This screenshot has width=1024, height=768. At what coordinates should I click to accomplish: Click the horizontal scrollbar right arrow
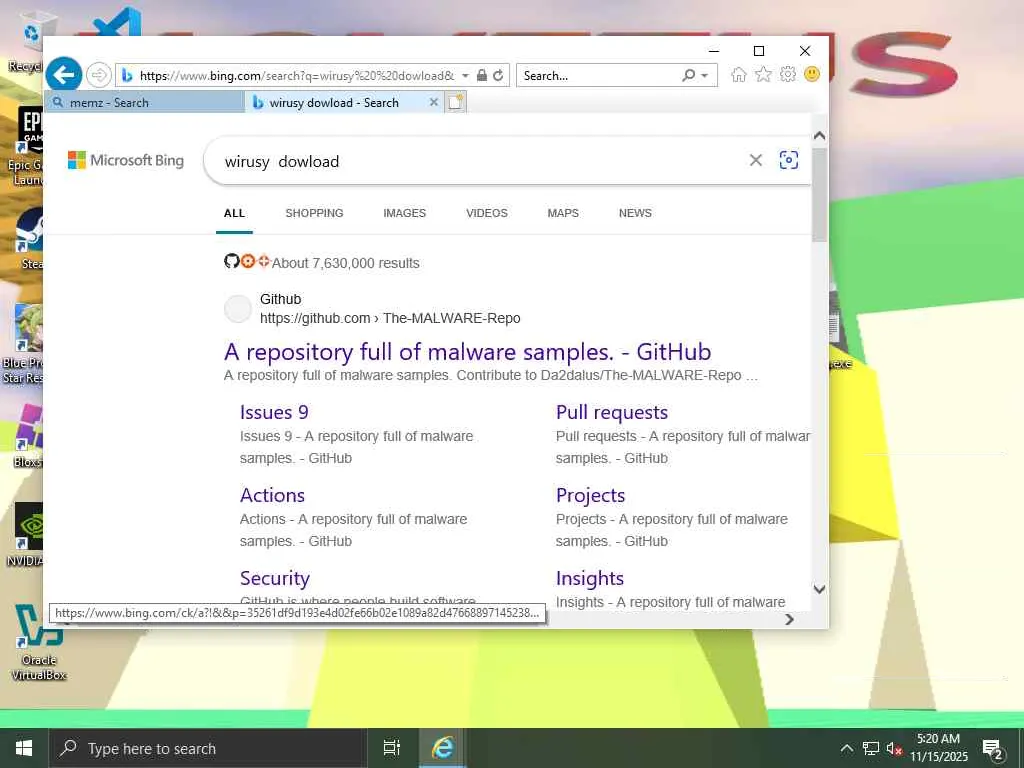790,619
